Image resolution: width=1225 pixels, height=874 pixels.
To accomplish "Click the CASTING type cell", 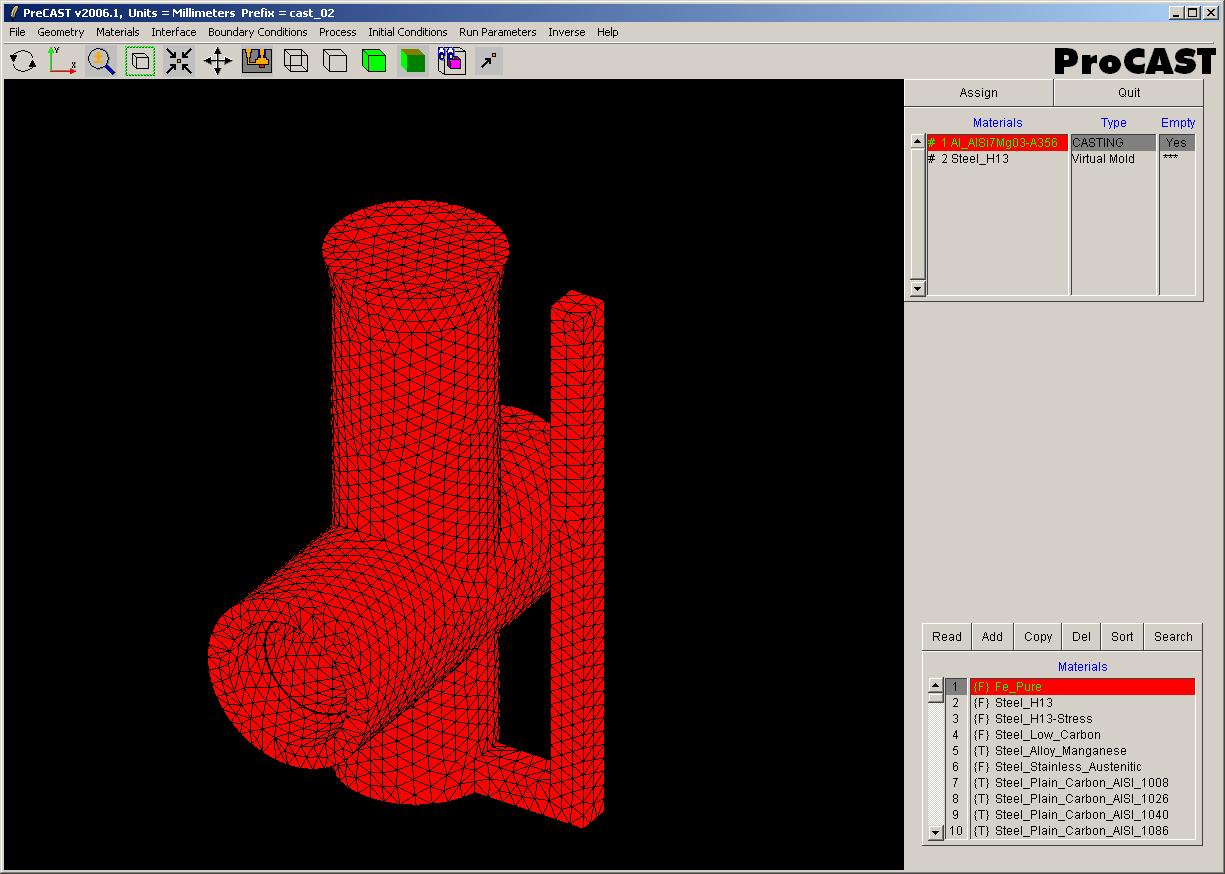I will (x=1113, y=143).
